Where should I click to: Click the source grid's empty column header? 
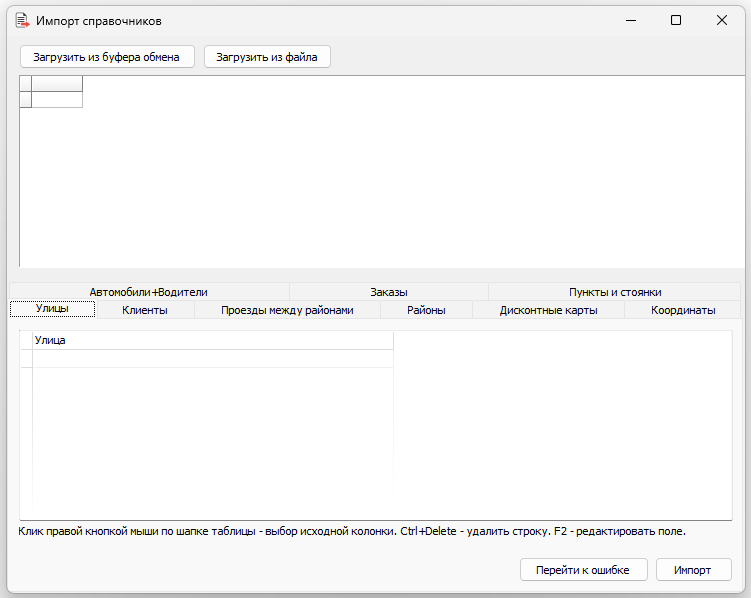(57, 84)
